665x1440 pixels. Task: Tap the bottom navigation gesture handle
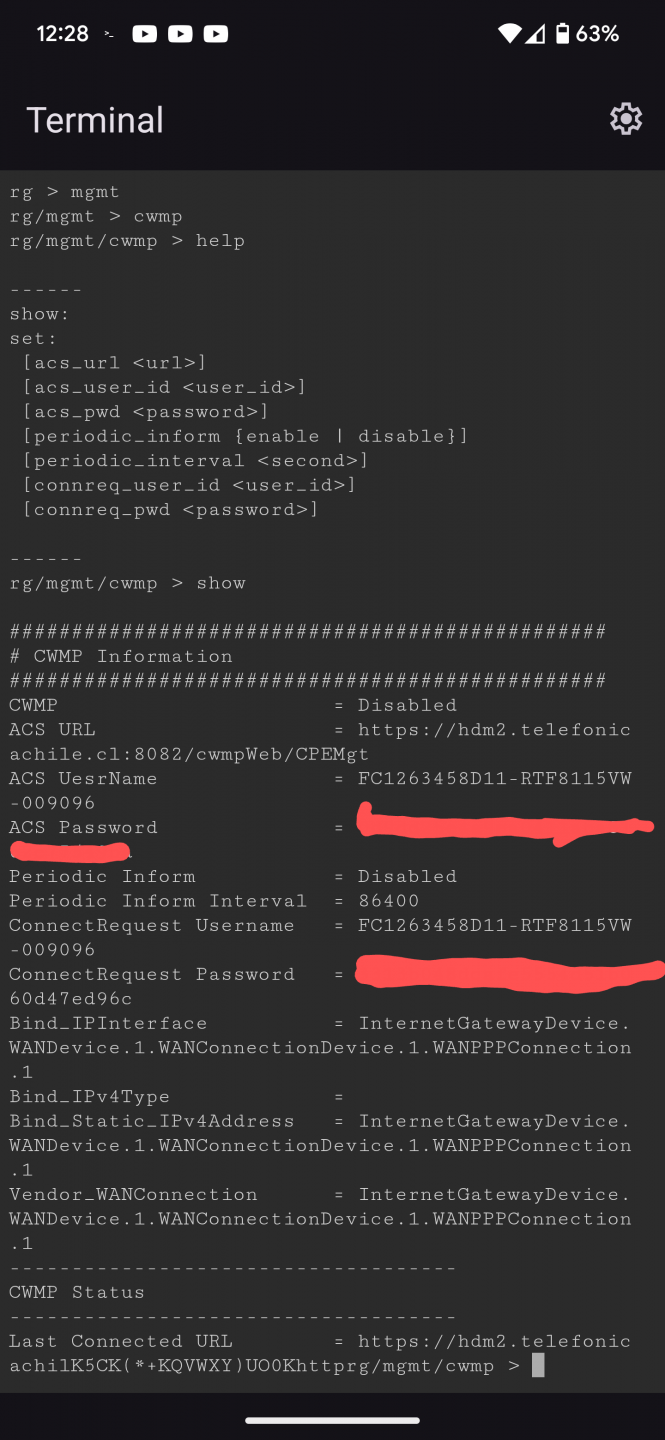click(x=332, y=1420)
